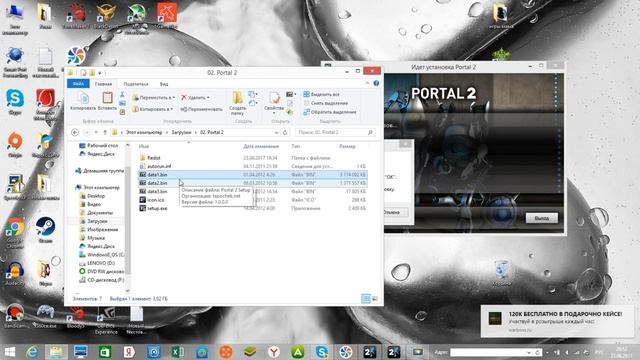640x360 pixels.
Task: Switch to the Главная ribbon tab
Action: click(x=103, y=84)
